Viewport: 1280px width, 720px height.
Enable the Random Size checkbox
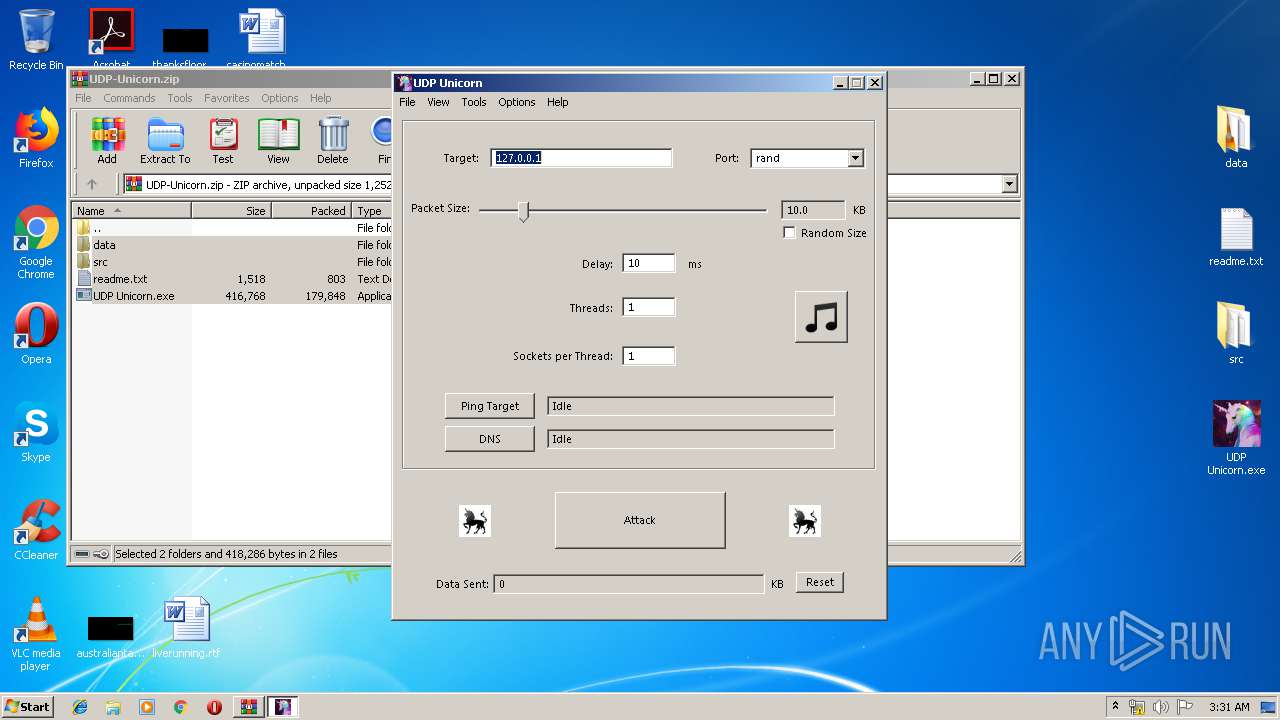pos(790,233)
